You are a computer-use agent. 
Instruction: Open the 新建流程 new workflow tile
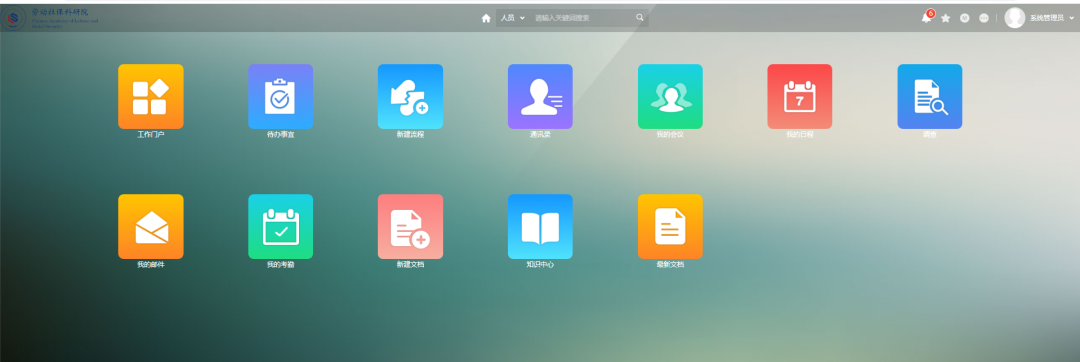pyautogui.click(x=411, y=96)
